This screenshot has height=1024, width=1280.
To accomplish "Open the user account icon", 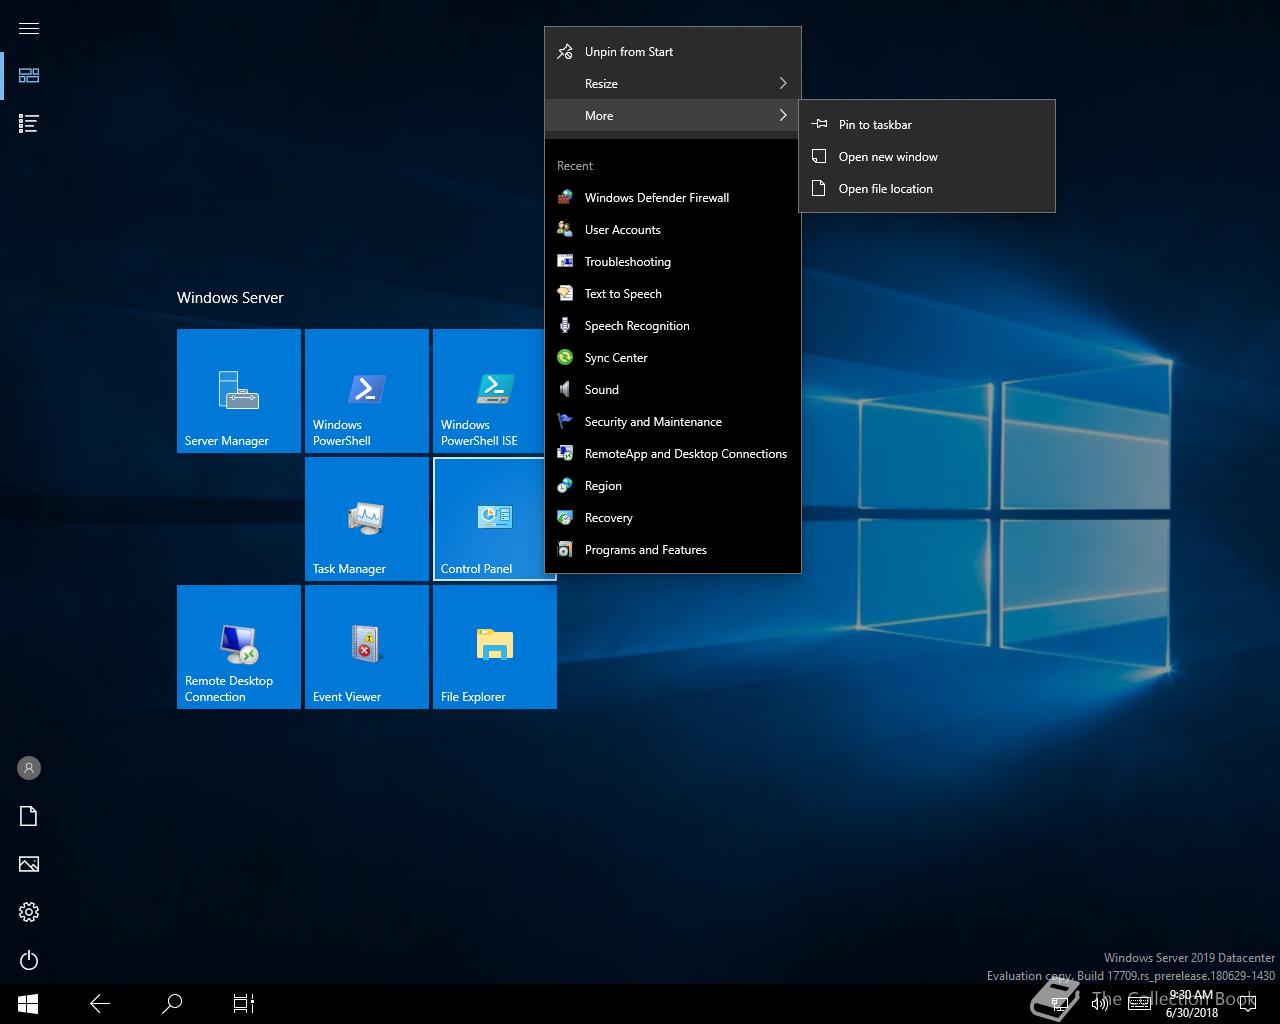I will click(29, 768).
